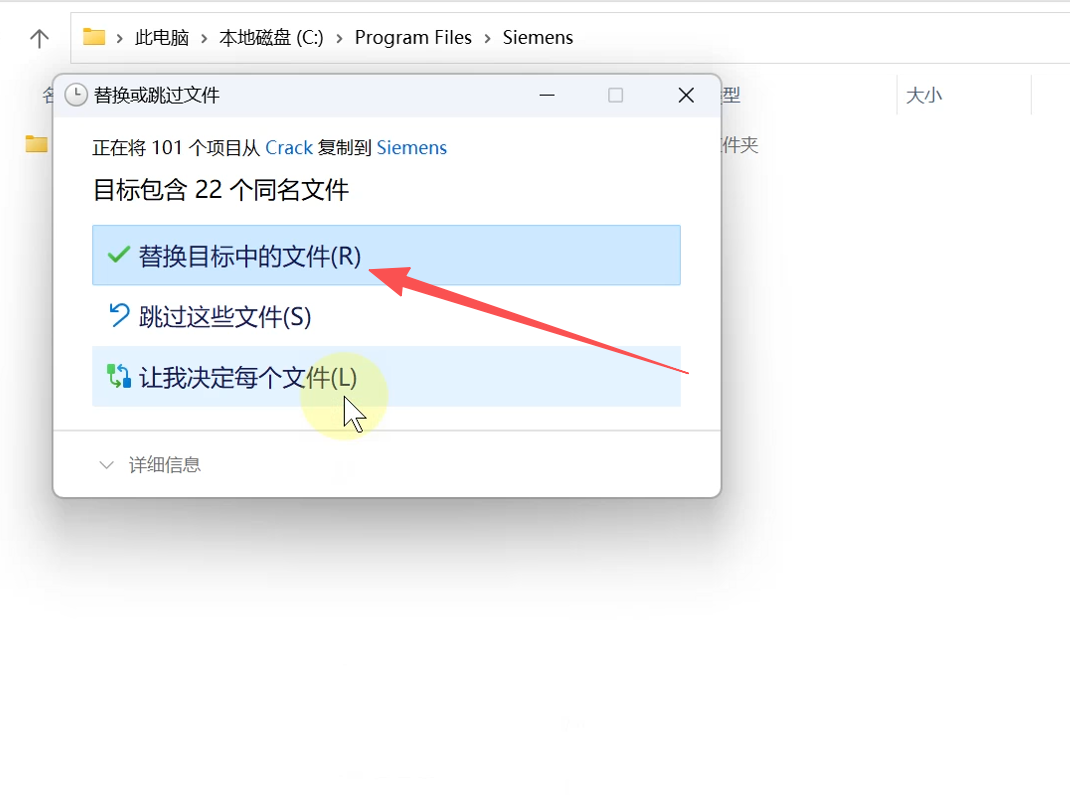Choose 跳过这些文件(S) option
Viewport: 1070px width, 807px height.
386,316
